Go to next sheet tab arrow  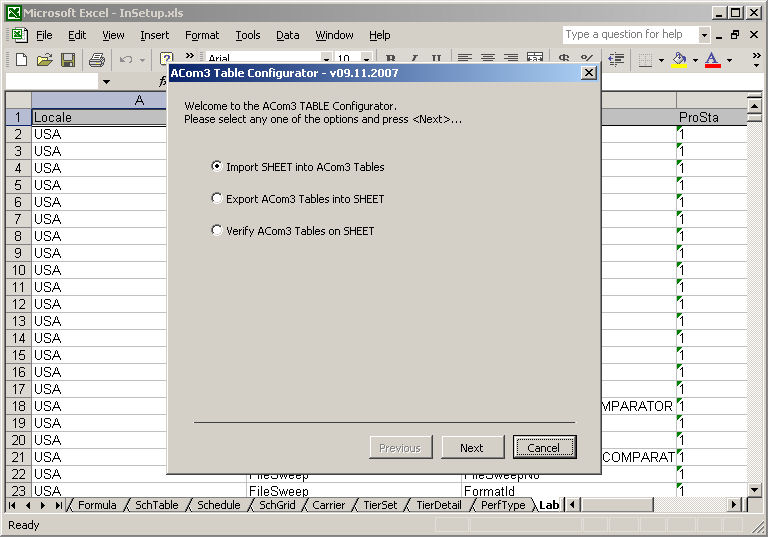(x=43, y=505)
